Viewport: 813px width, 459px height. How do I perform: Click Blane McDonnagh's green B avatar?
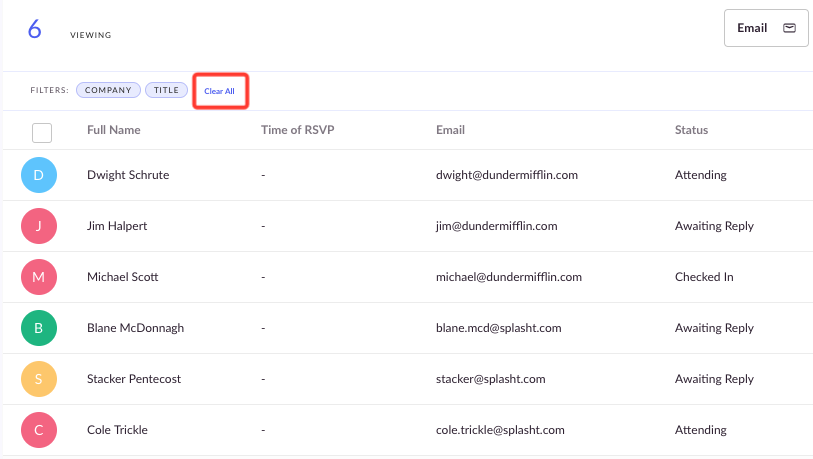(39, 328)
